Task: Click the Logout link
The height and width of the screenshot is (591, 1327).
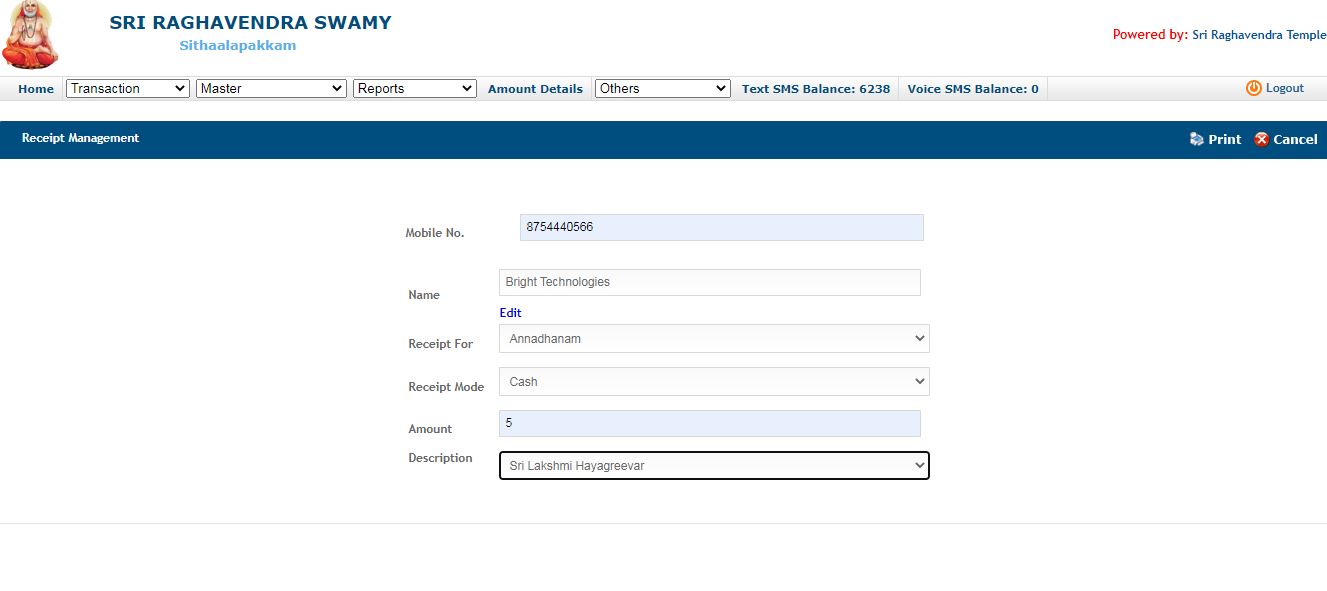Action: pyautogui.click(x=1284, y=88)
